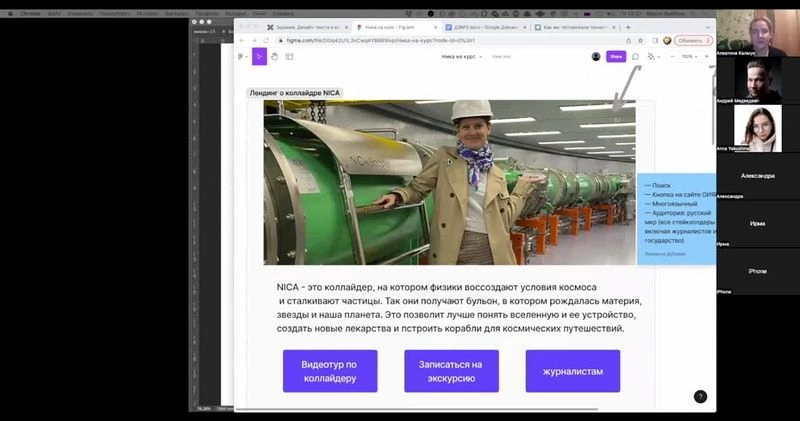Open the comments speech-bubble icon
This screenshot has width=800, height=421.
(x=635, y=57)
